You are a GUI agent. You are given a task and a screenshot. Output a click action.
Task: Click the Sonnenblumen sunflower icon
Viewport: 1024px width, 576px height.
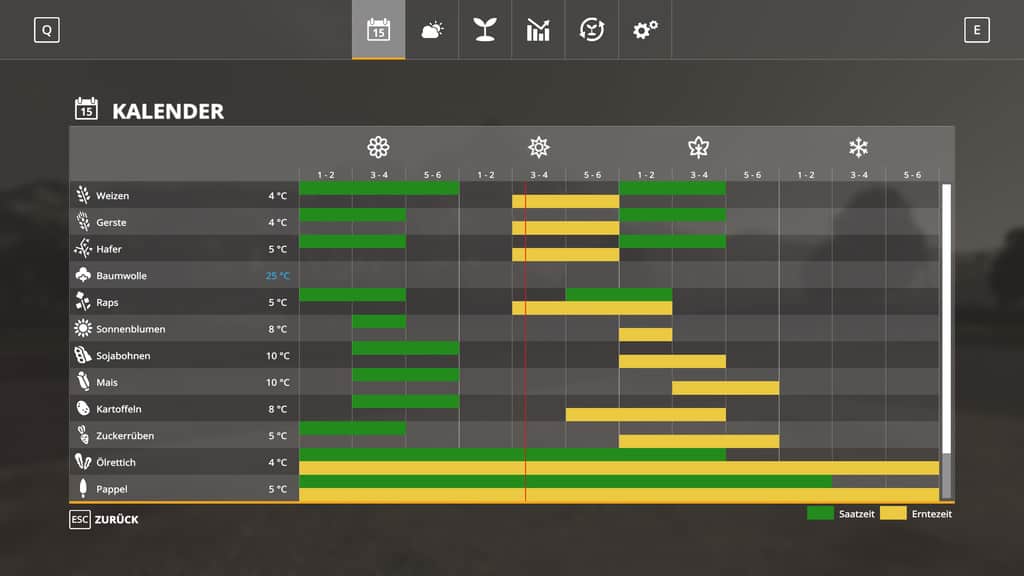83,329
